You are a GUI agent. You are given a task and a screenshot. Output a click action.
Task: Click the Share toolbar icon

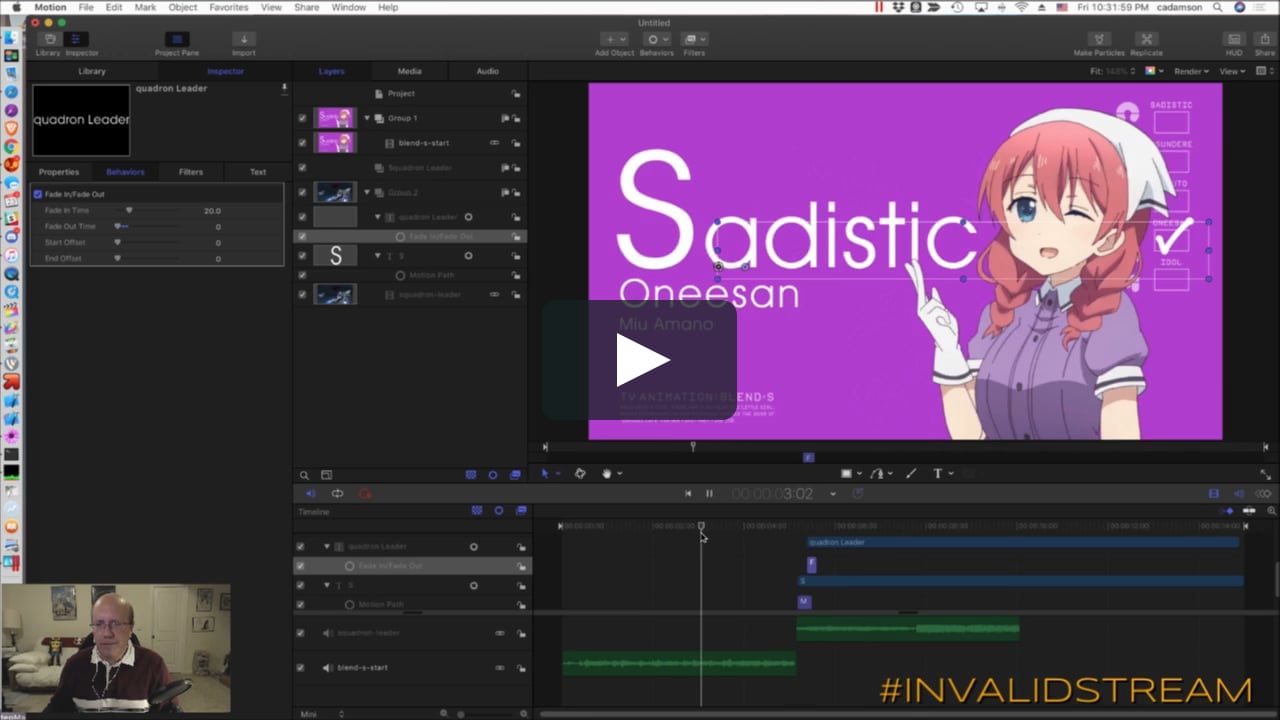[1264, 39]
